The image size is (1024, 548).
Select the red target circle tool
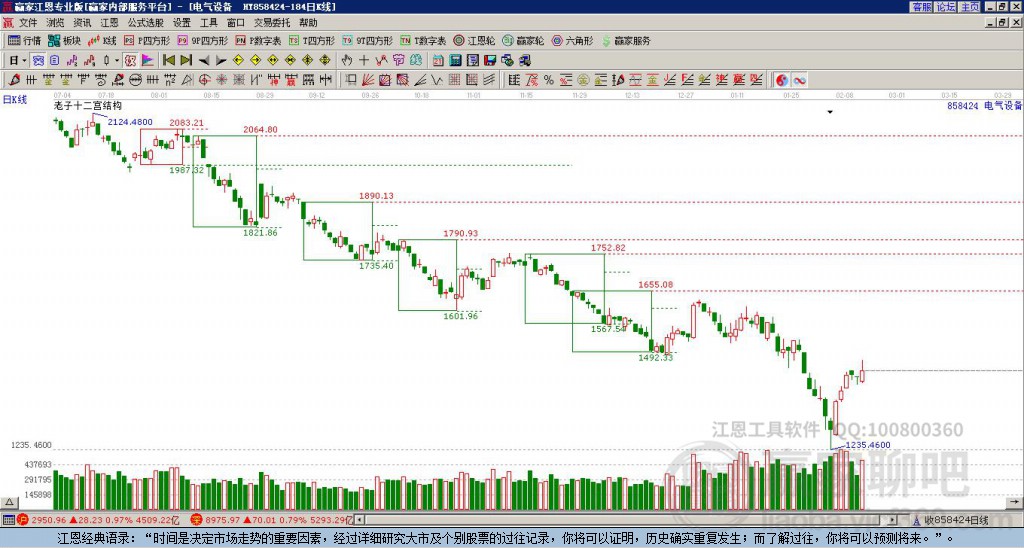point(204,80)
